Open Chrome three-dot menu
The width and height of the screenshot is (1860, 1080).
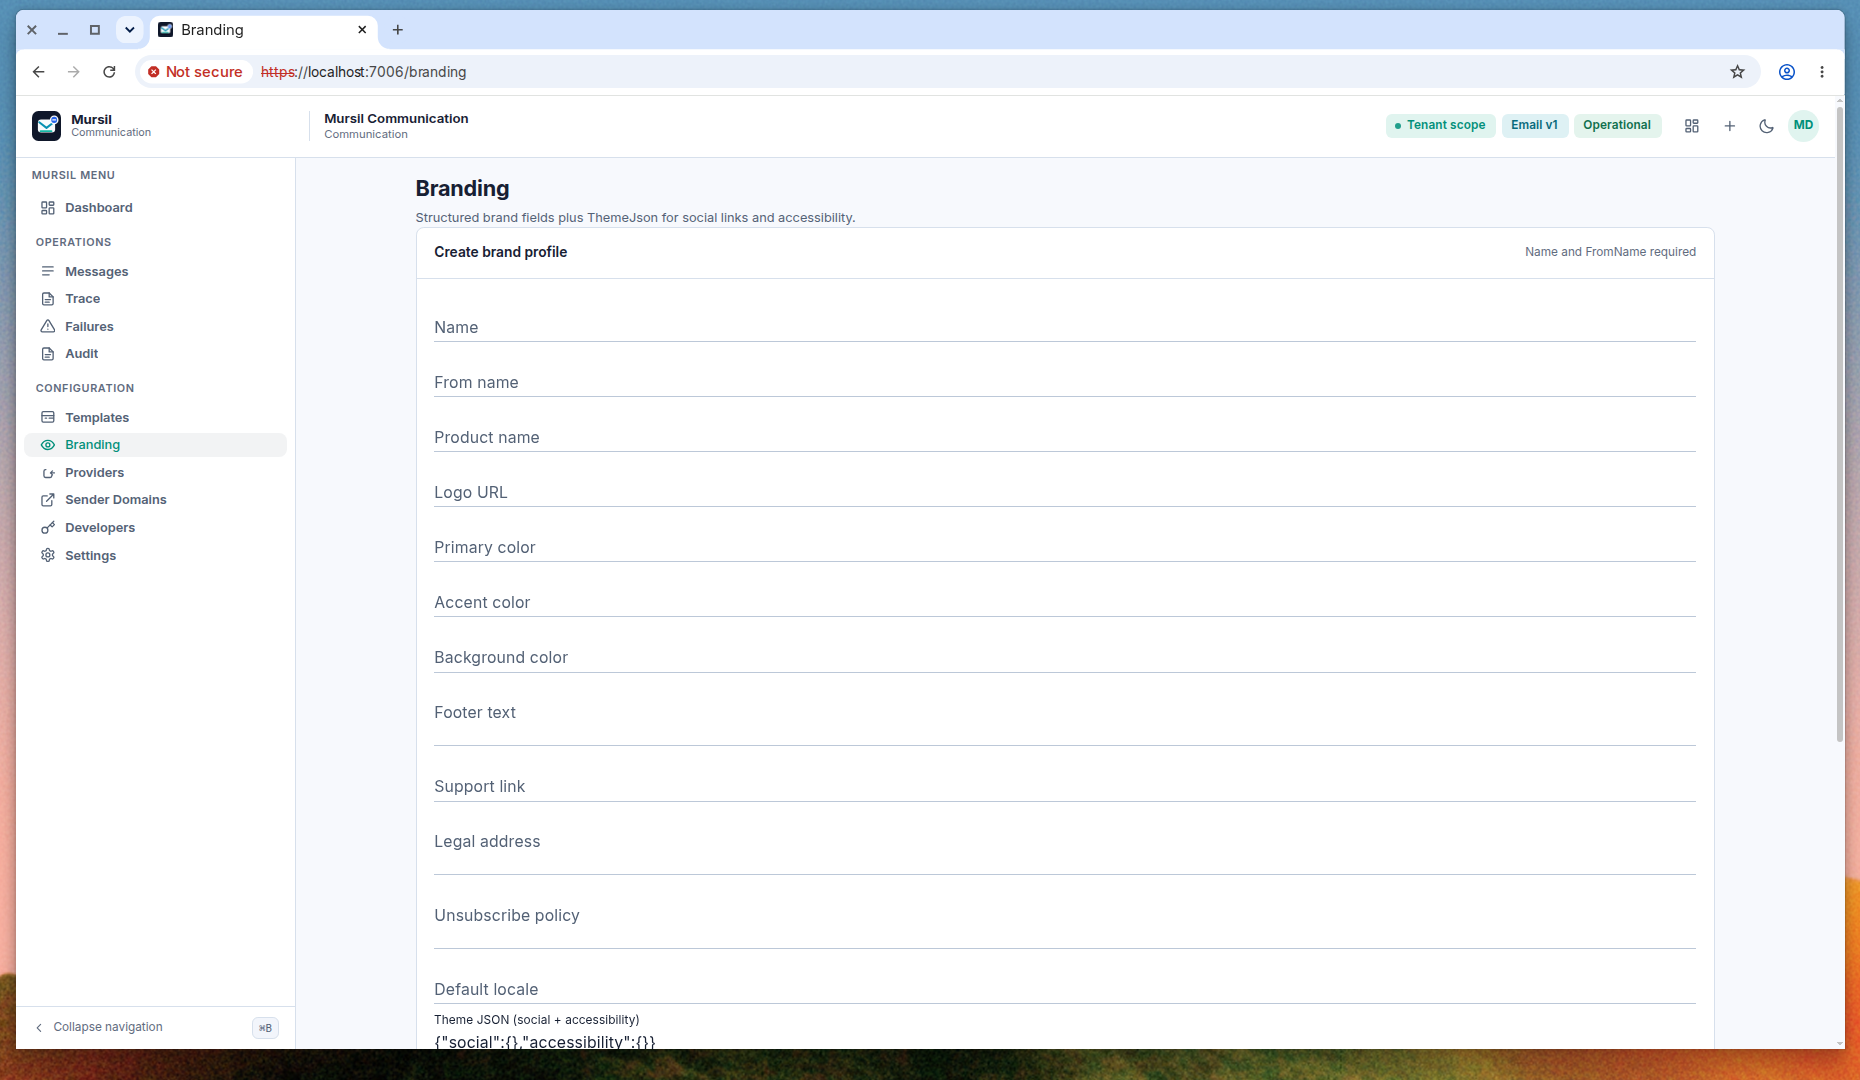[x=1822, y=72]
